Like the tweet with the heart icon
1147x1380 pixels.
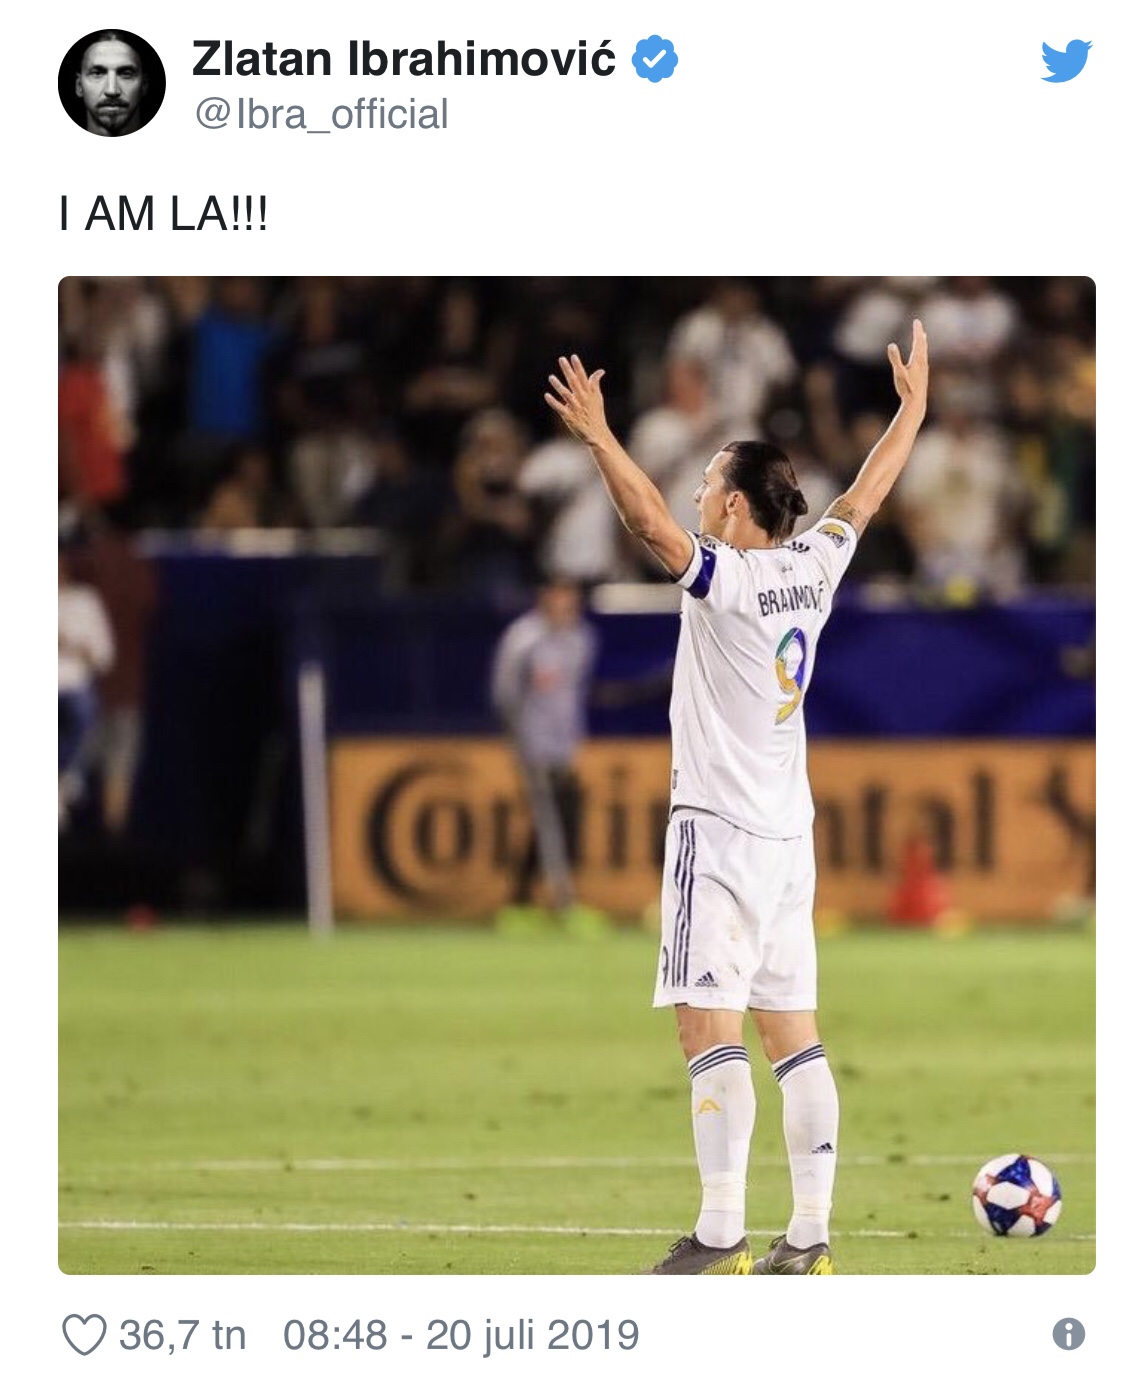pyautogui.click(x=84, y=1335)
